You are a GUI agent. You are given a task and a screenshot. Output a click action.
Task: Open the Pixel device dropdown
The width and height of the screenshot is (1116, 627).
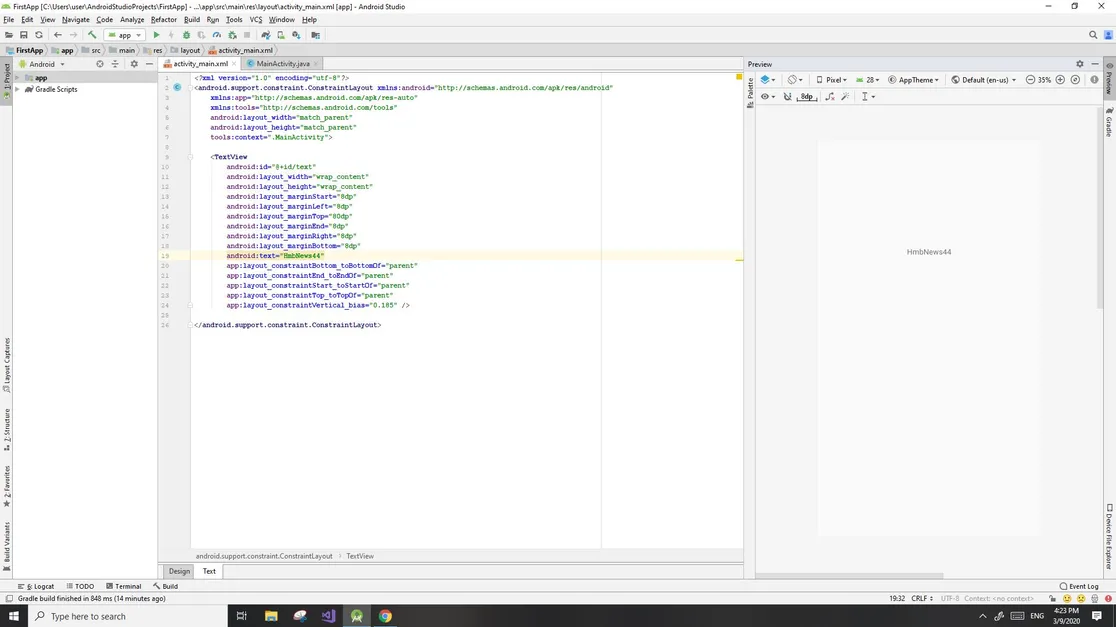coord(831,80)
